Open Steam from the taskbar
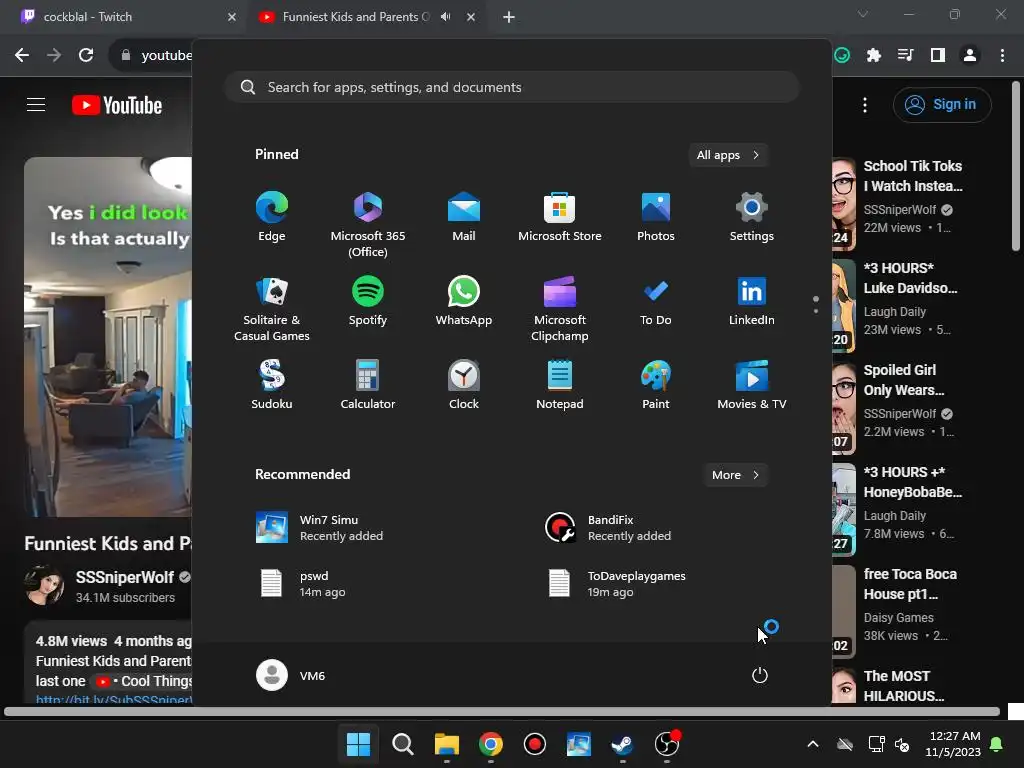The width and height of the screenshot is (1024, 768). (622, 744)
